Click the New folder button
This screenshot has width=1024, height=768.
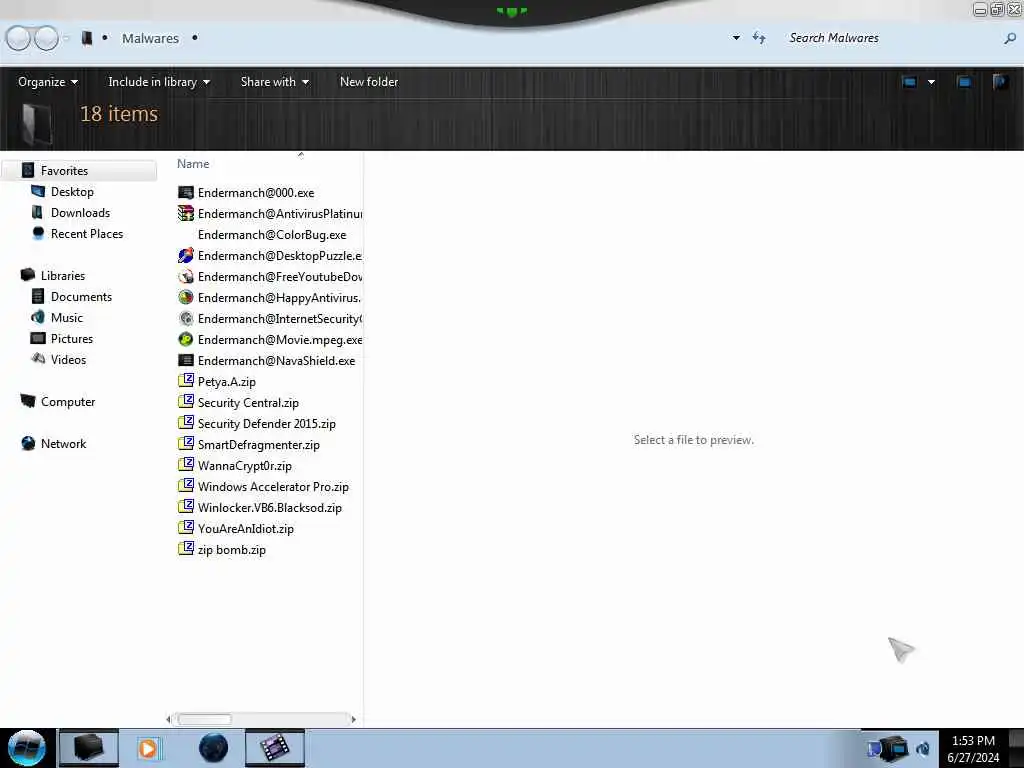click(x=369, y=82)
